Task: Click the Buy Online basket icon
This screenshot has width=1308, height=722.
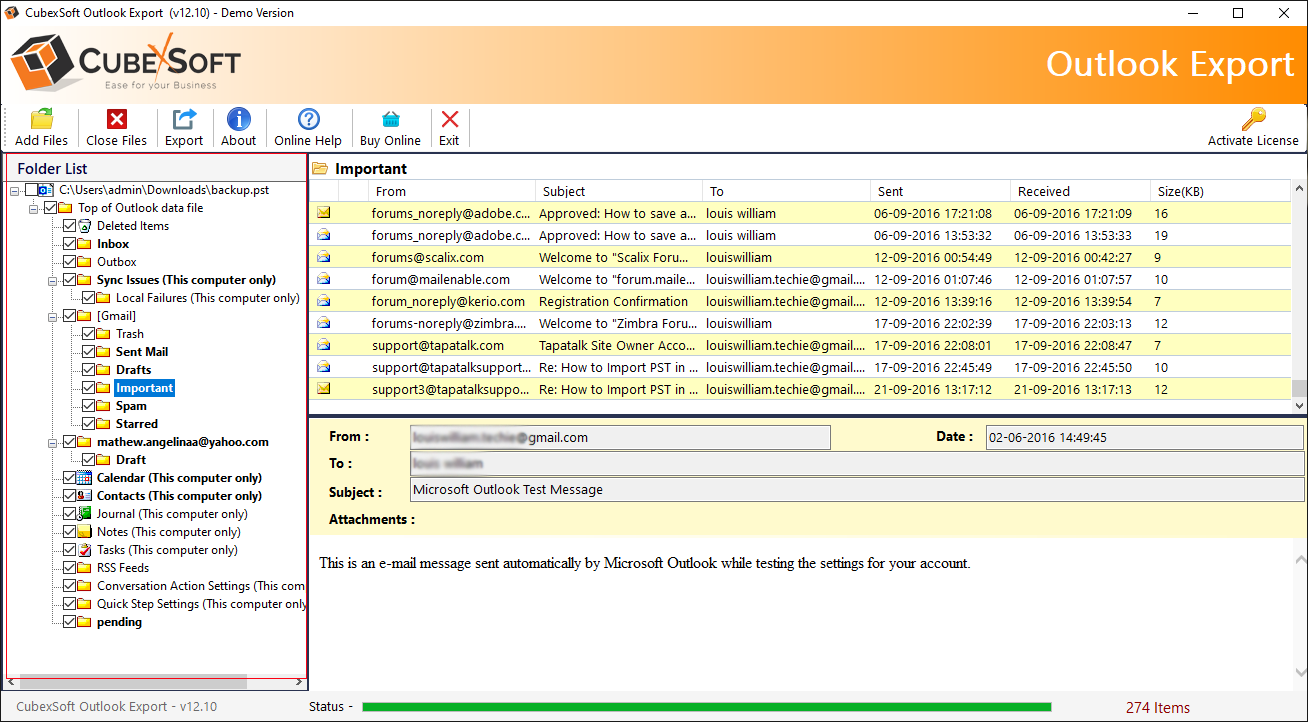Action: click(390, 120)
